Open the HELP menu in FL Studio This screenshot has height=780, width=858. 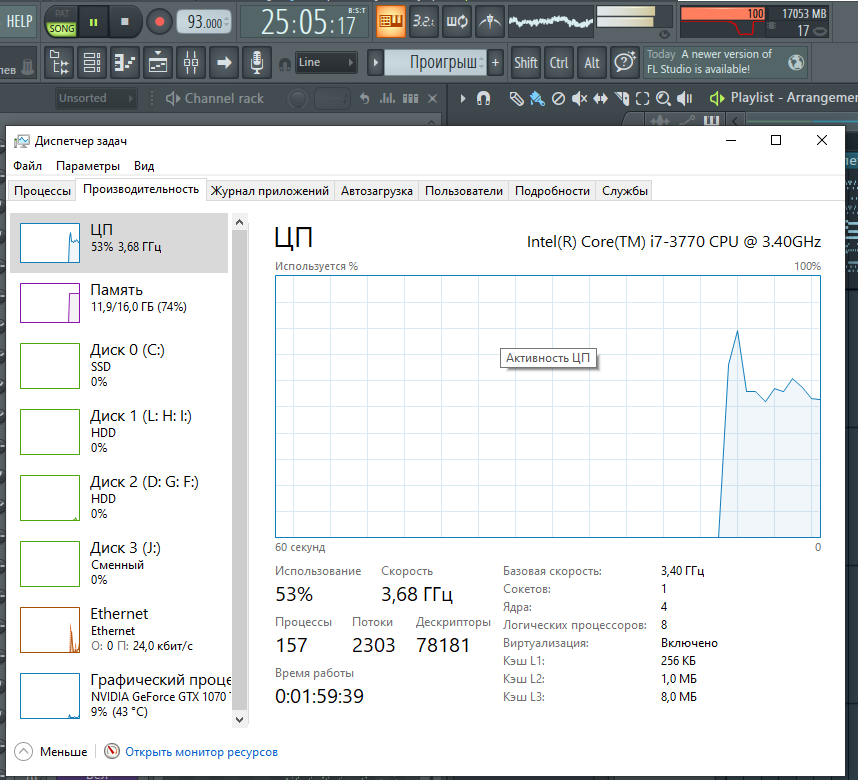pos(19,21)
